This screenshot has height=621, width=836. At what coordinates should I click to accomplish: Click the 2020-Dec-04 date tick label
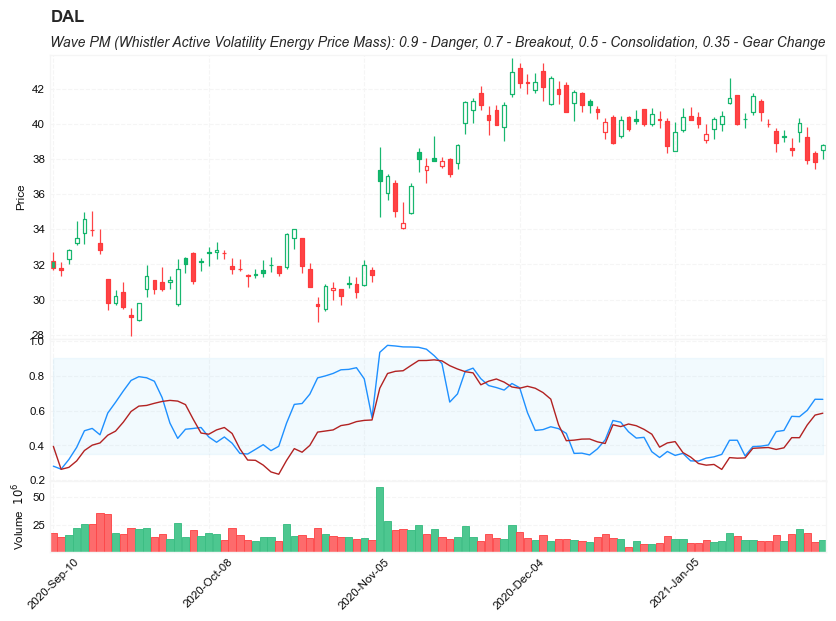pos(518,584)
